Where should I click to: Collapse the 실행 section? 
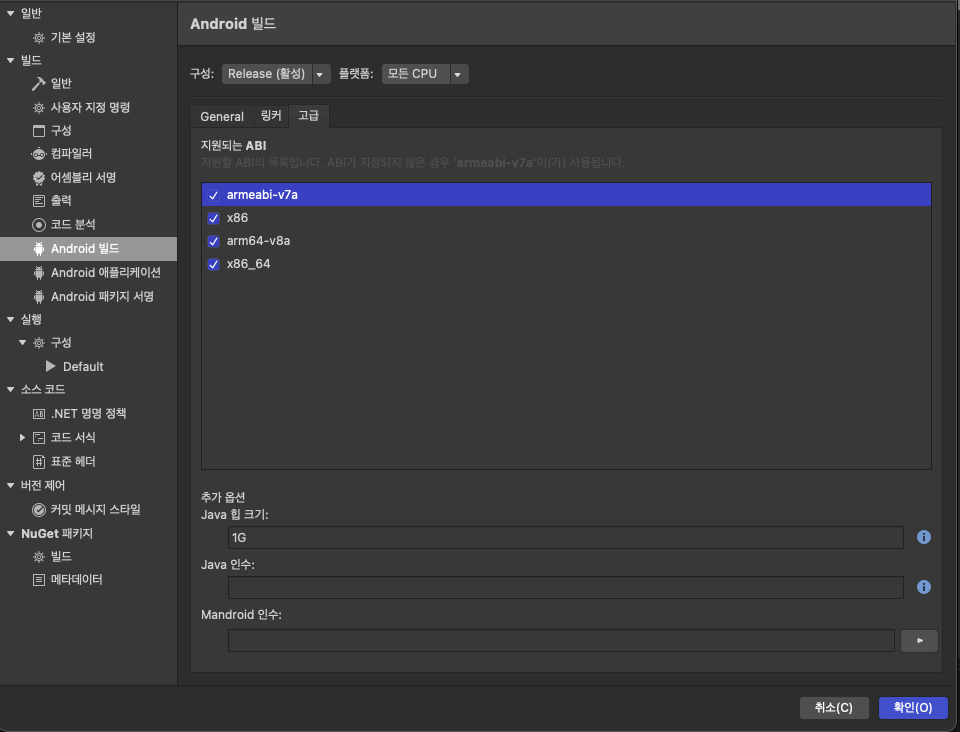coord(10,319)
